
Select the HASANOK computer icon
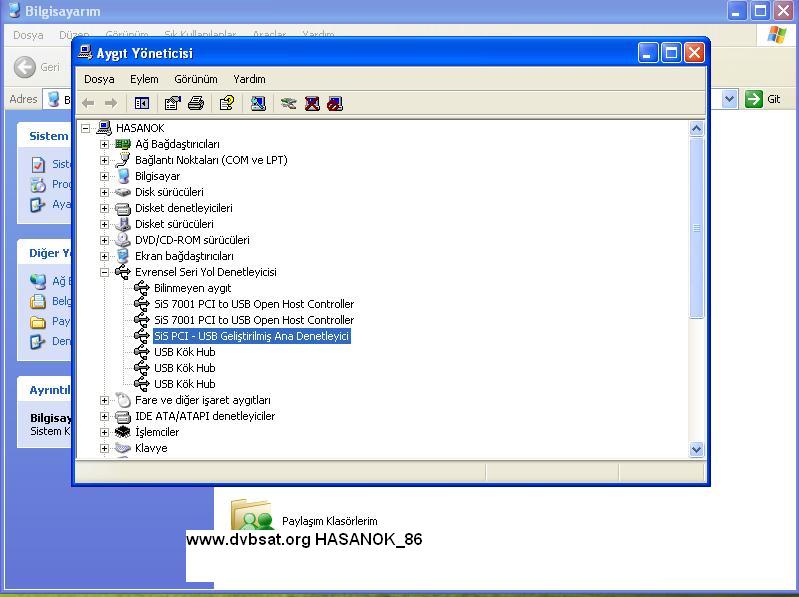103,127
